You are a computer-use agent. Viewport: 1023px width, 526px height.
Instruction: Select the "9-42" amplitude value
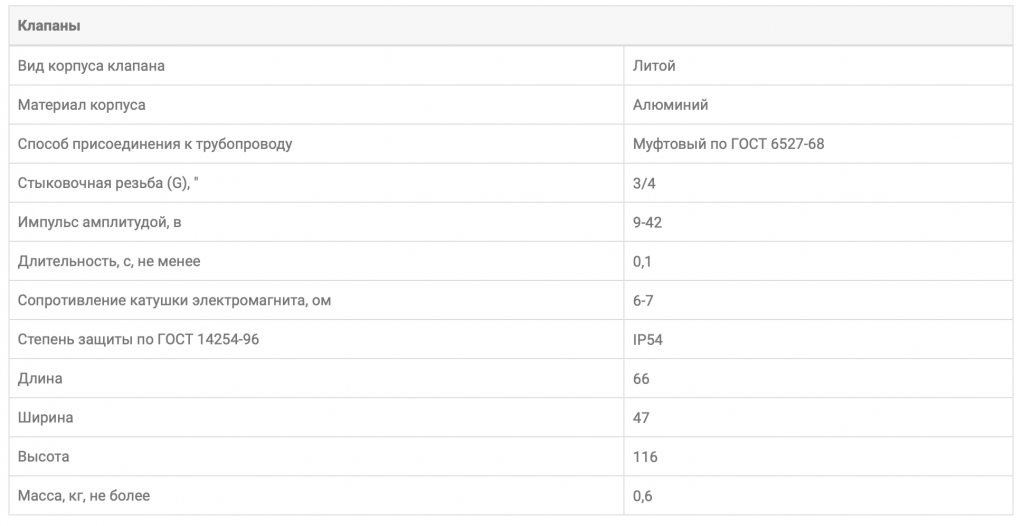(647, 222)
